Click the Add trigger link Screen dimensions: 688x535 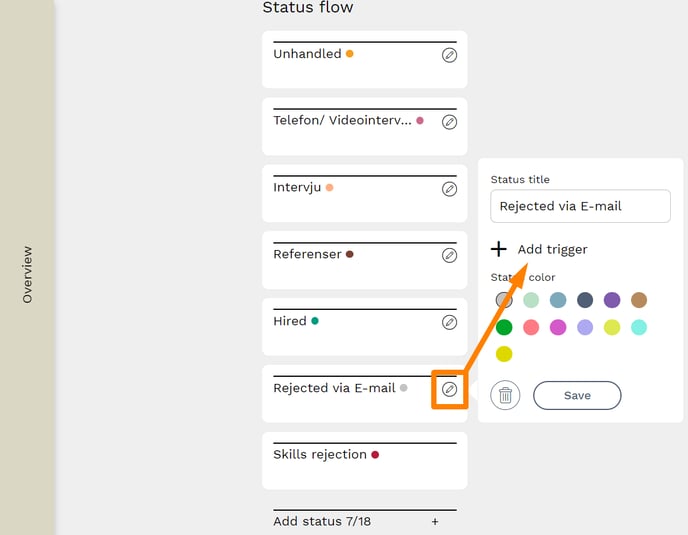552,249
